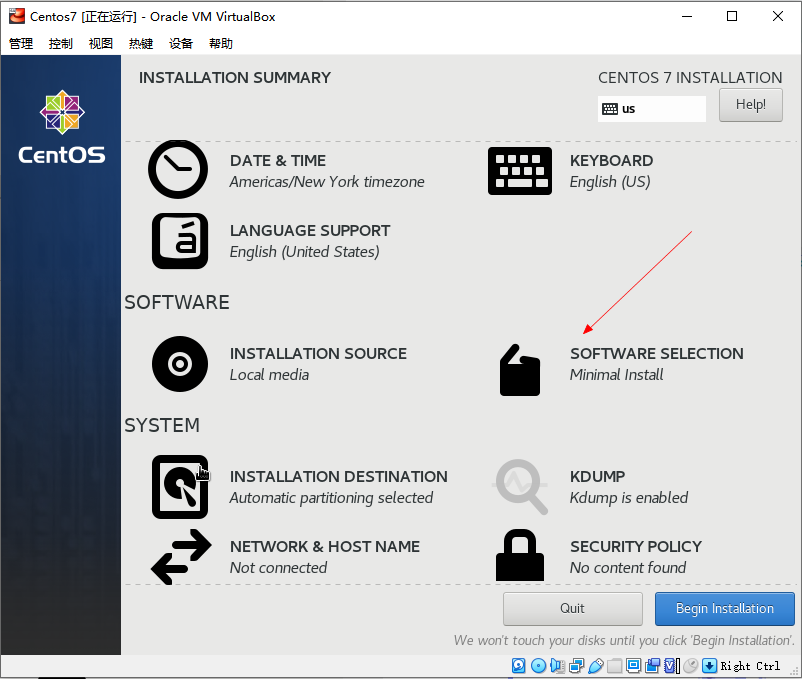Click the USB devices status icon
802x679 pixels.
(595, 666)
